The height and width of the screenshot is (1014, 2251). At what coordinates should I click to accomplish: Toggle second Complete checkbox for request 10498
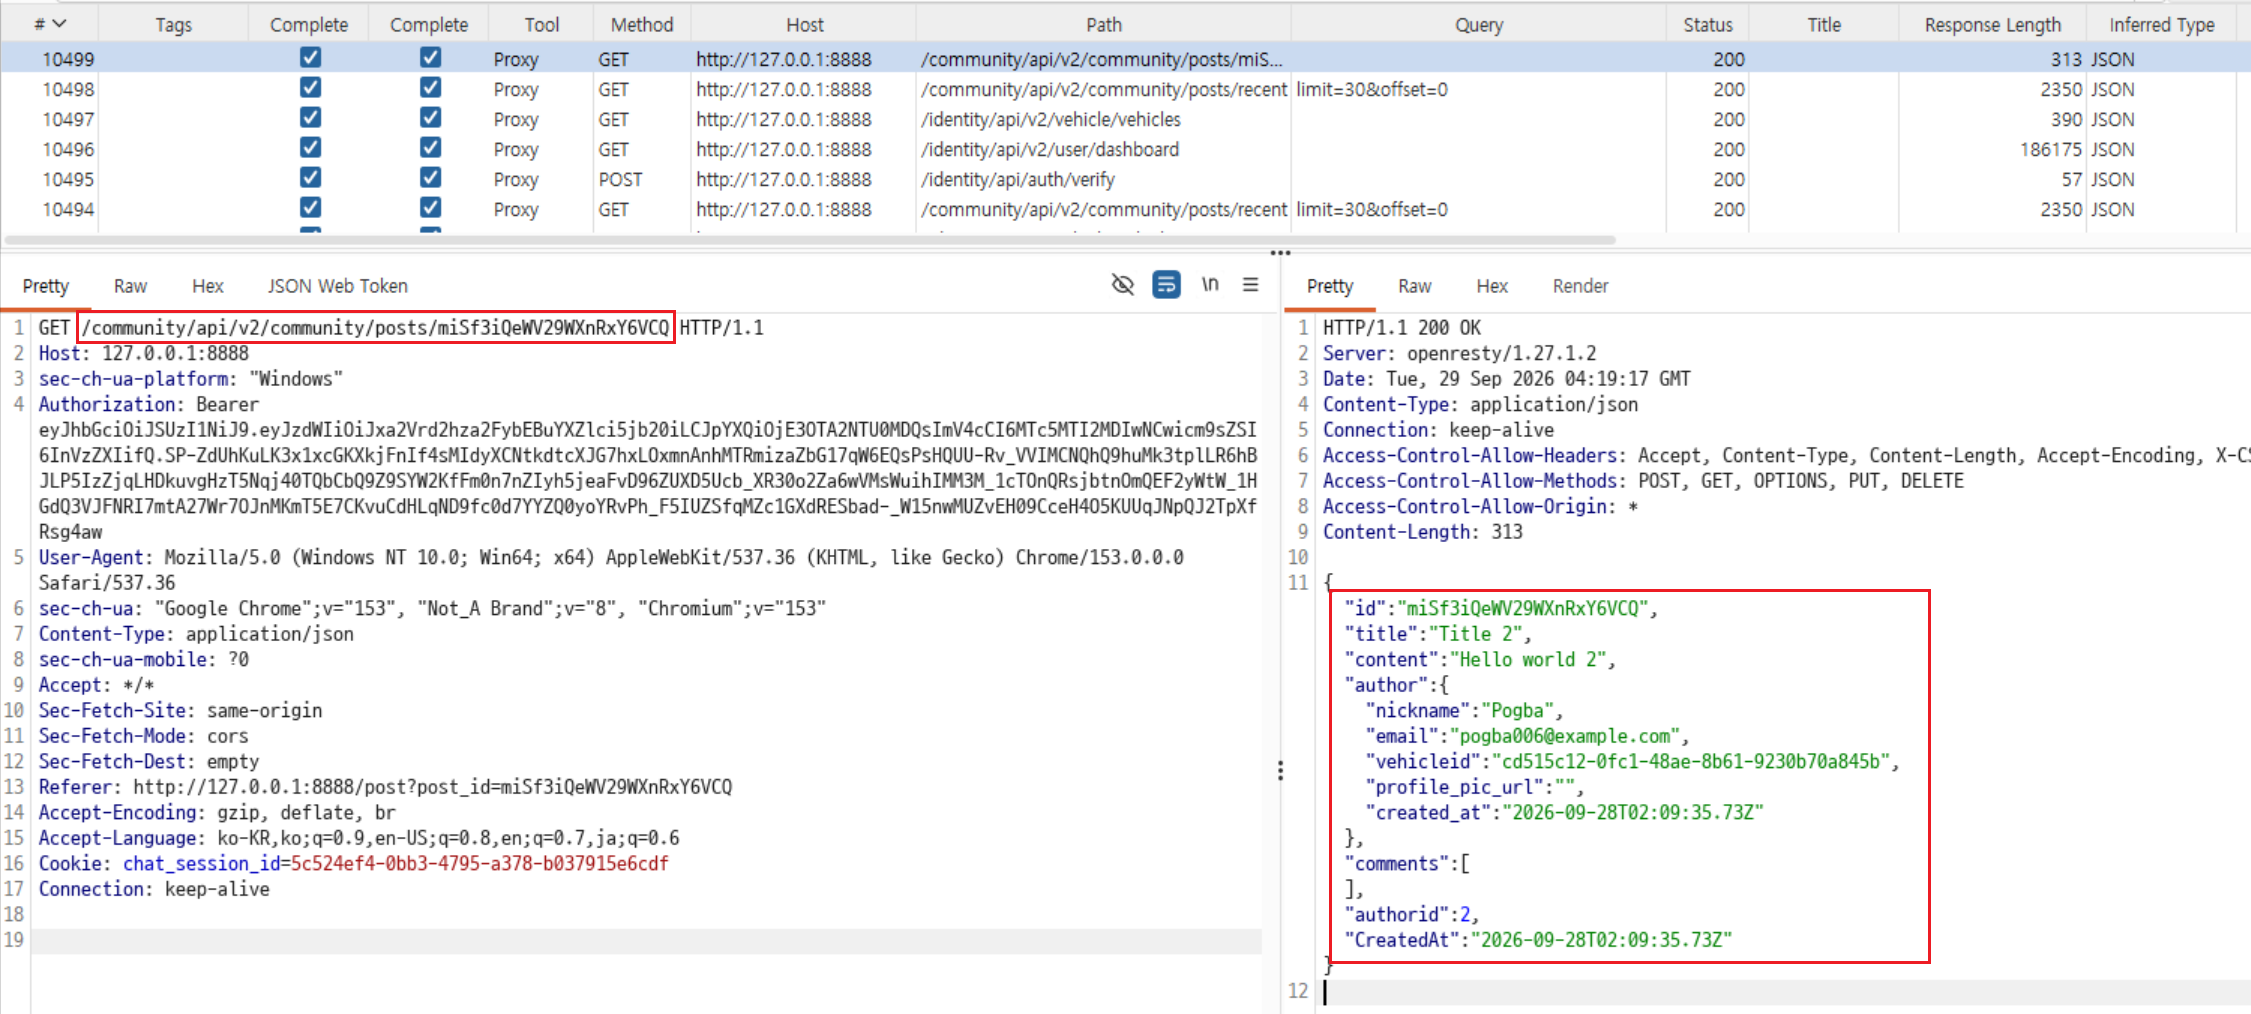[x=430, y=88]
